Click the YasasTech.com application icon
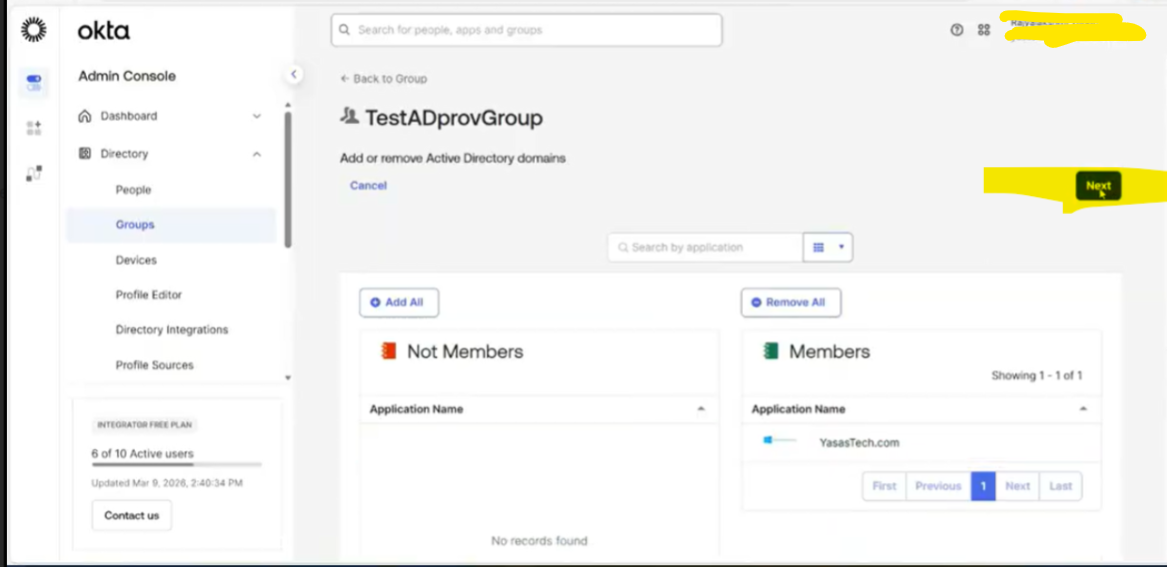This screenshot has width=1167, height=567. coord(780,441)
